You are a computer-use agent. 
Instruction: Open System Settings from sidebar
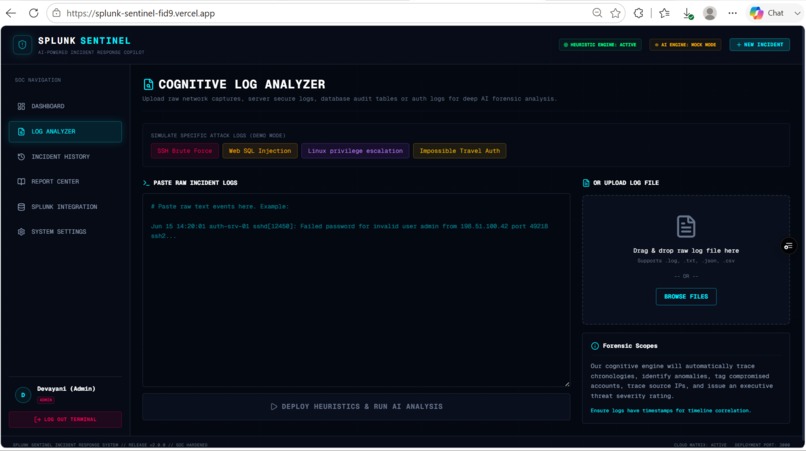pos(65,231)
